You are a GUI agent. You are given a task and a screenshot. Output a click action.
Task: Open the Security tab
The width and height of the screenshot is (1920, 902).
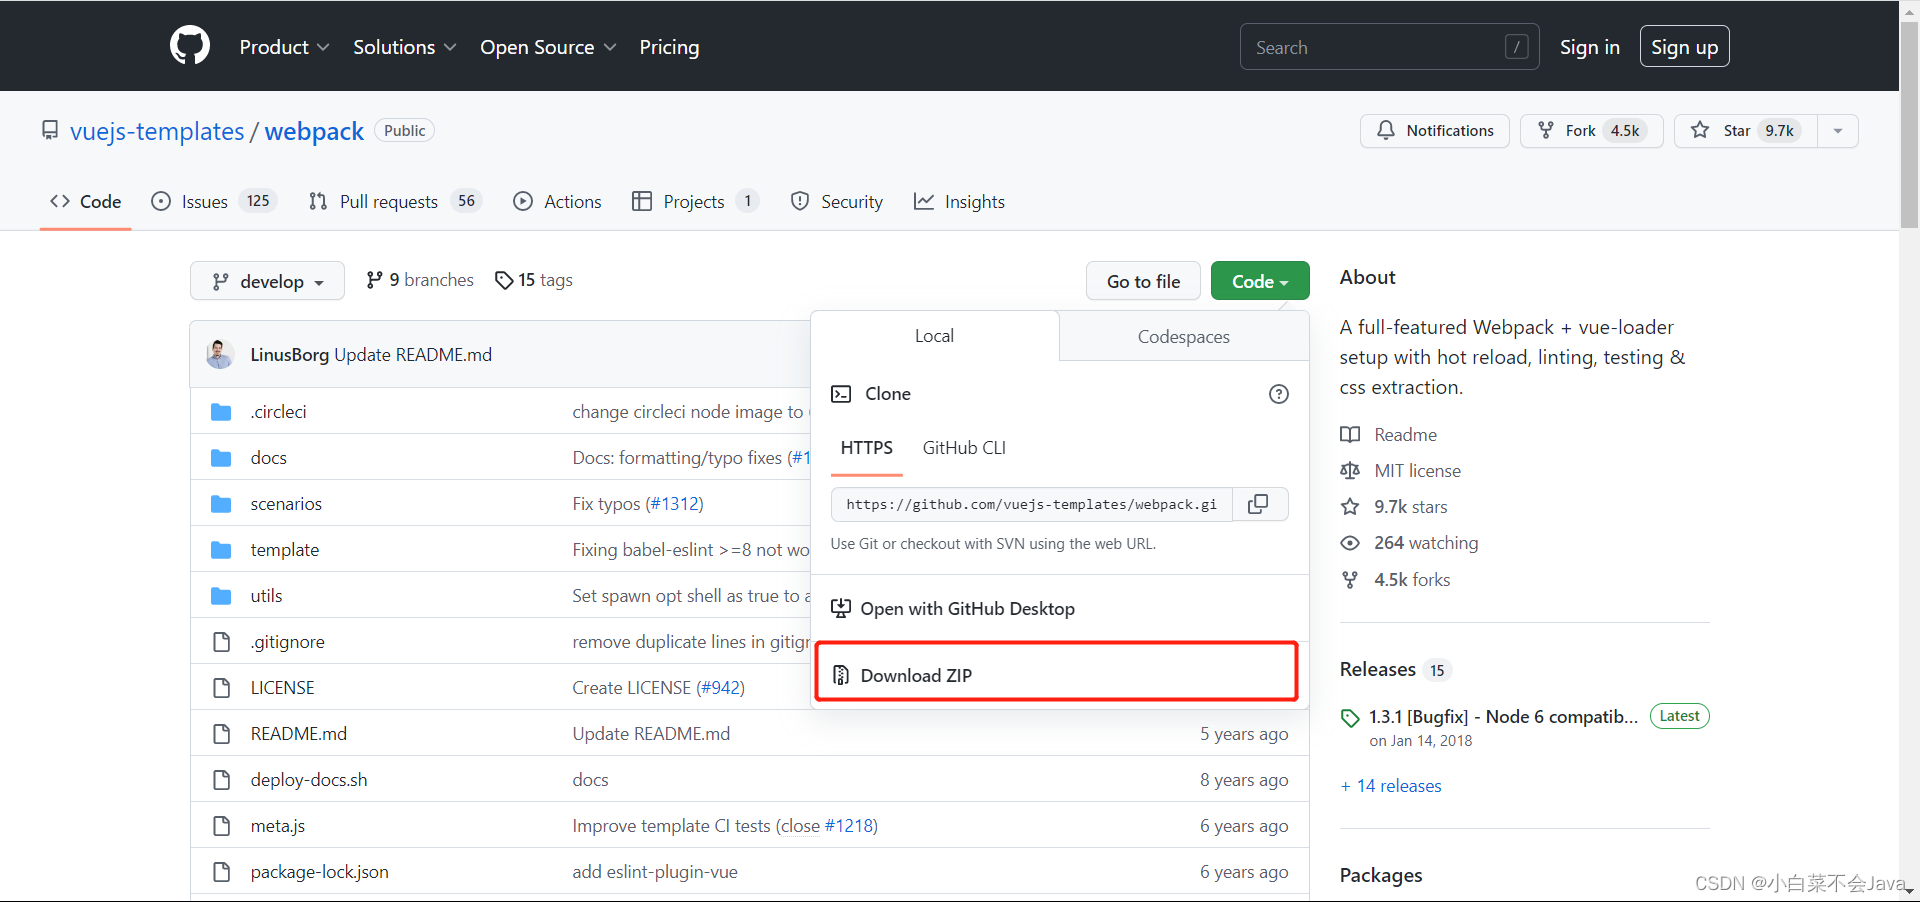pyautogui.click(x=837, y=201)
